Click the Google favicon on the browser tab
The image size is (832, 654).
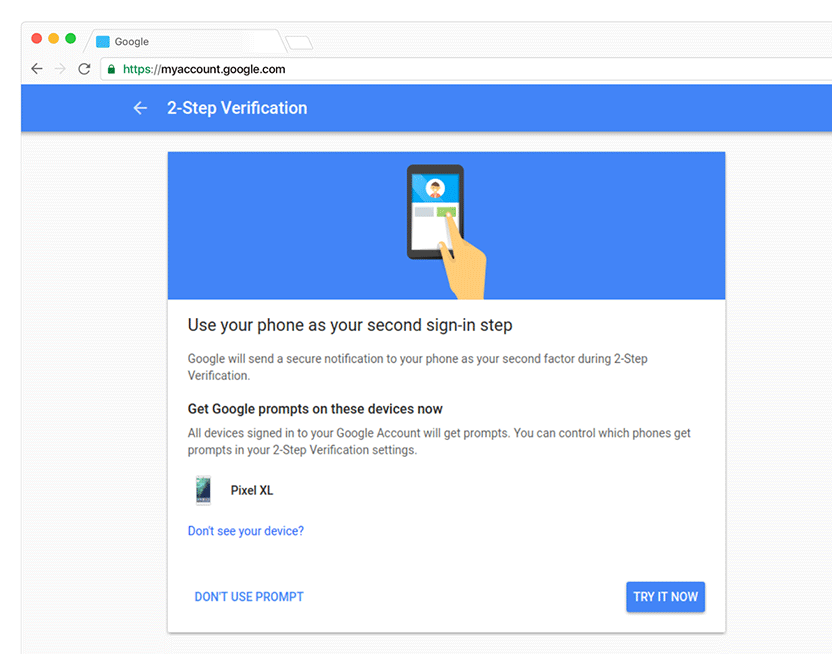103,41
